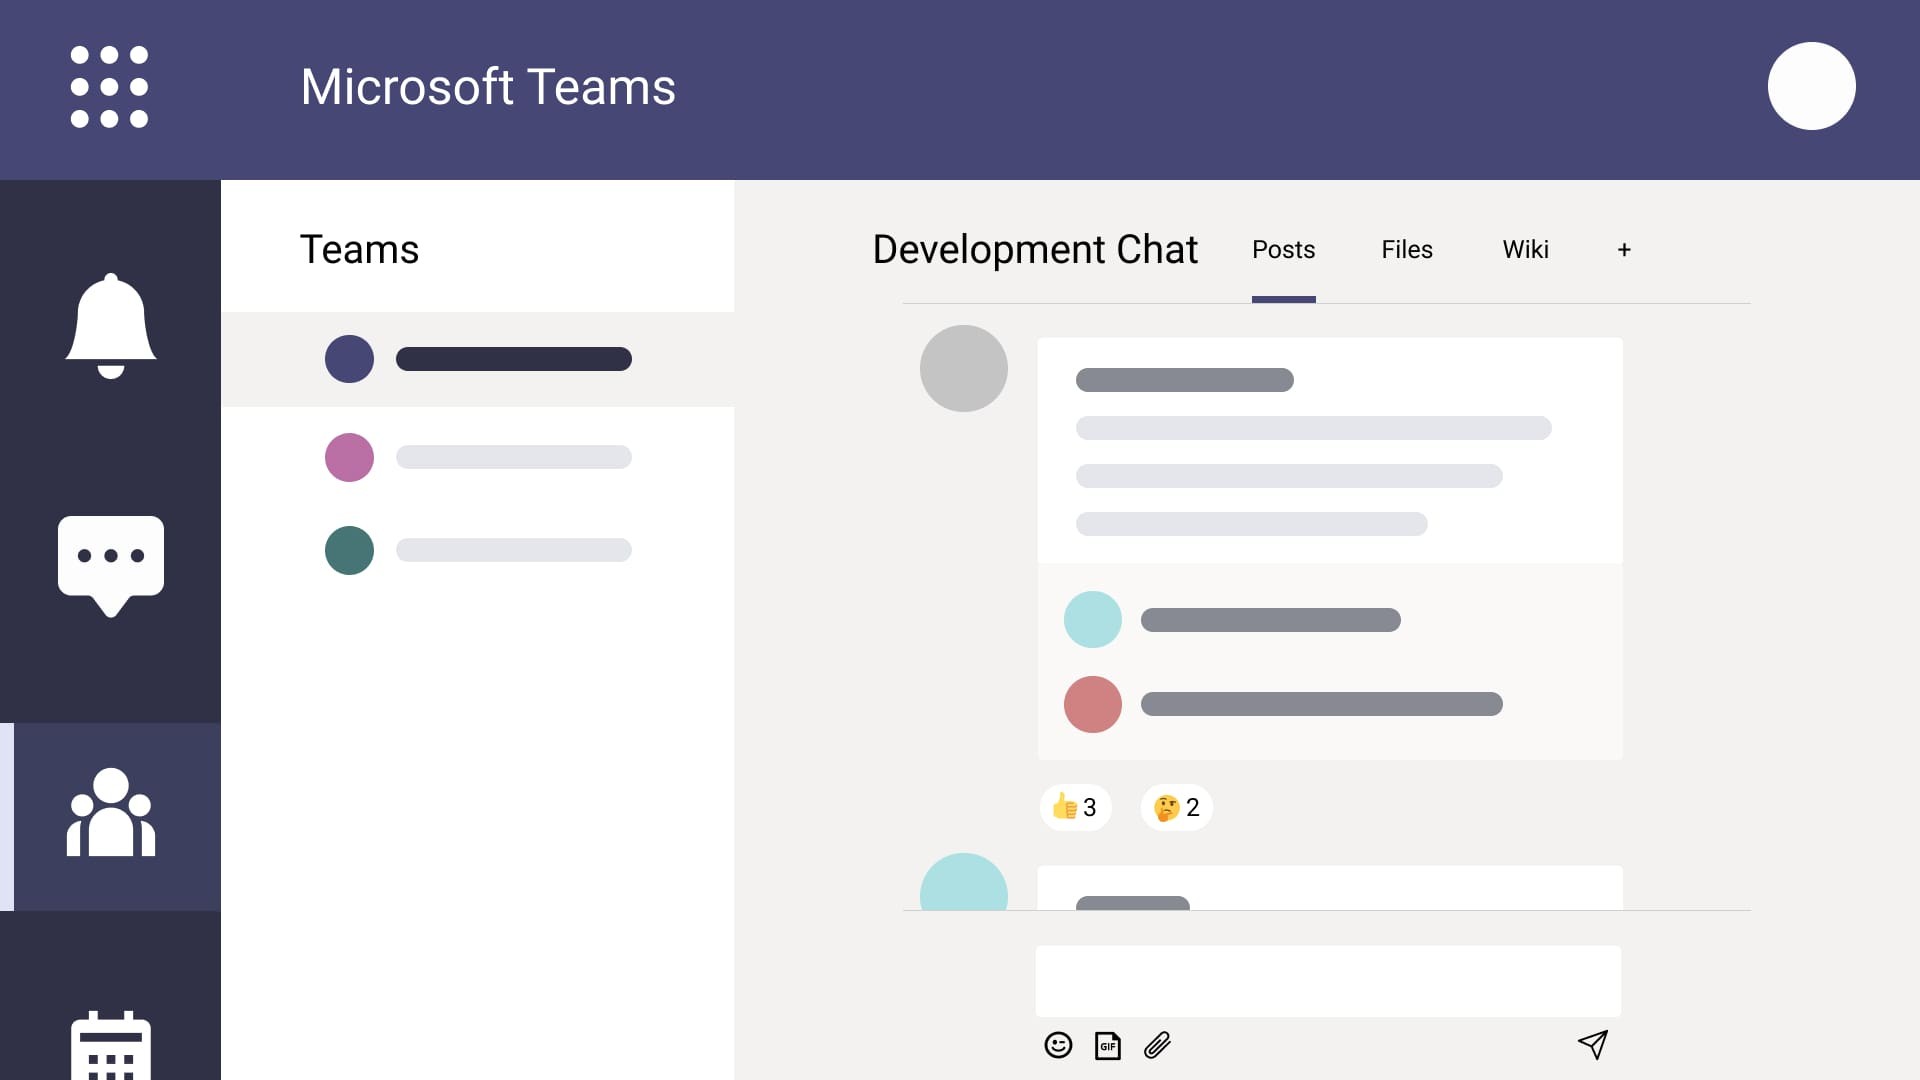The height and width of the screenshot is (1080, 1920).
Task: Select the team with dark purple avatar
Action: pos(478,359)
